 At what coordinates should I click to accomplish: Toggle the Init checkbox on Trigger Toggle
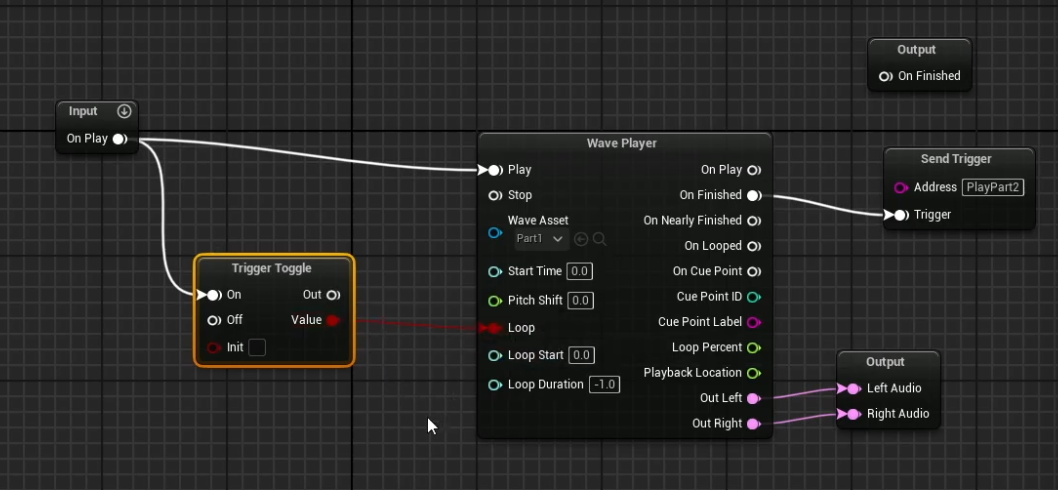point(257,348)
